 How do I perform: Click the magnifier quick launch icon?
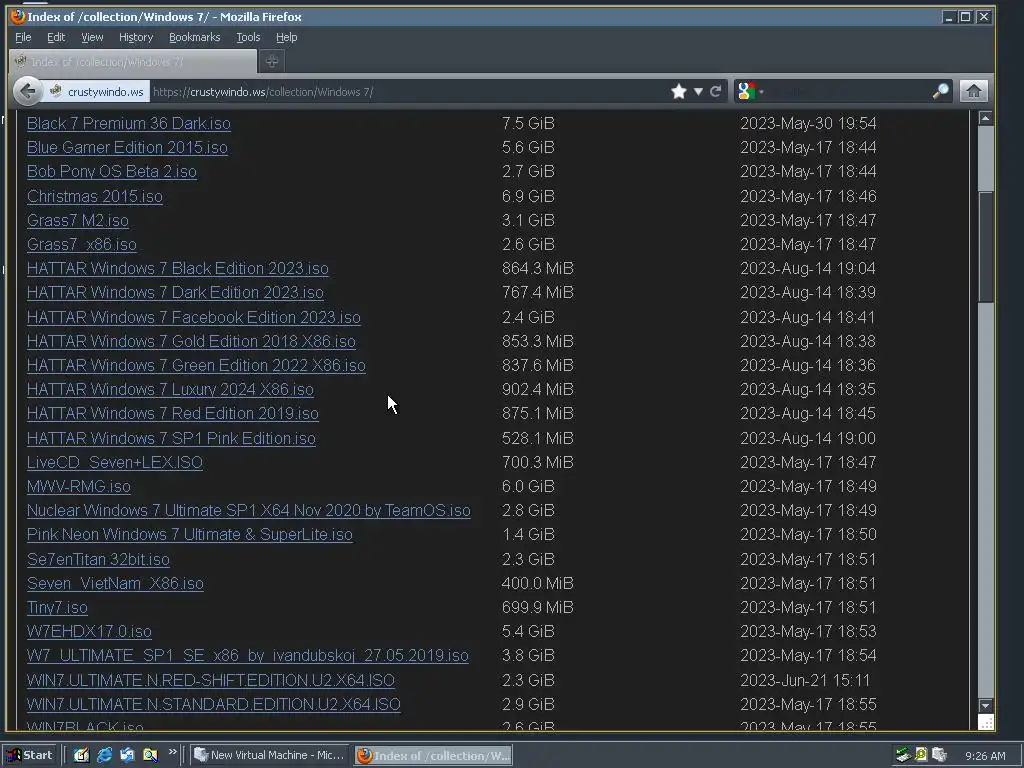150,755
